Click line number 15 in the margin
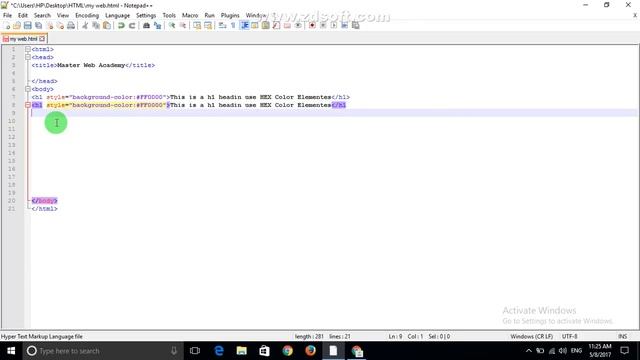This screenshot has height=360, width=640. [11, 161]
